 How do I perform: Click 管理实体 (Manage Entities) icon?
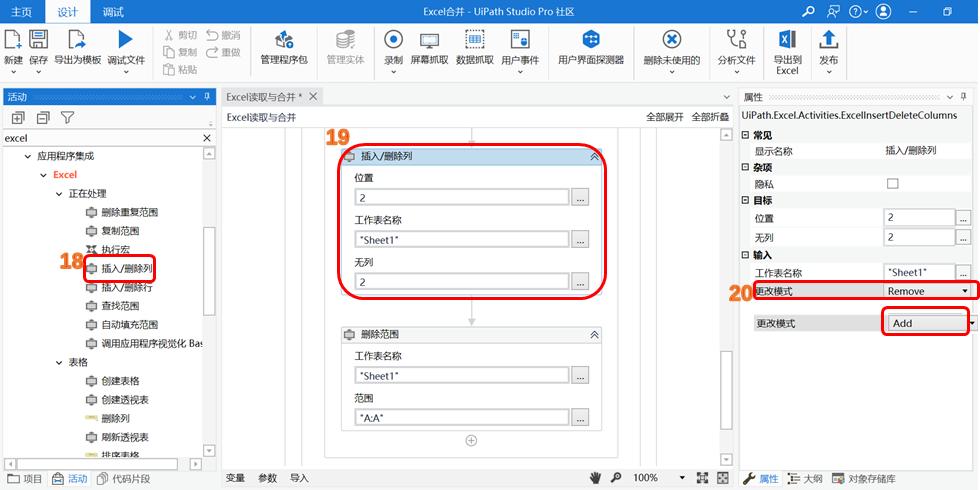(x=346, y=41)
